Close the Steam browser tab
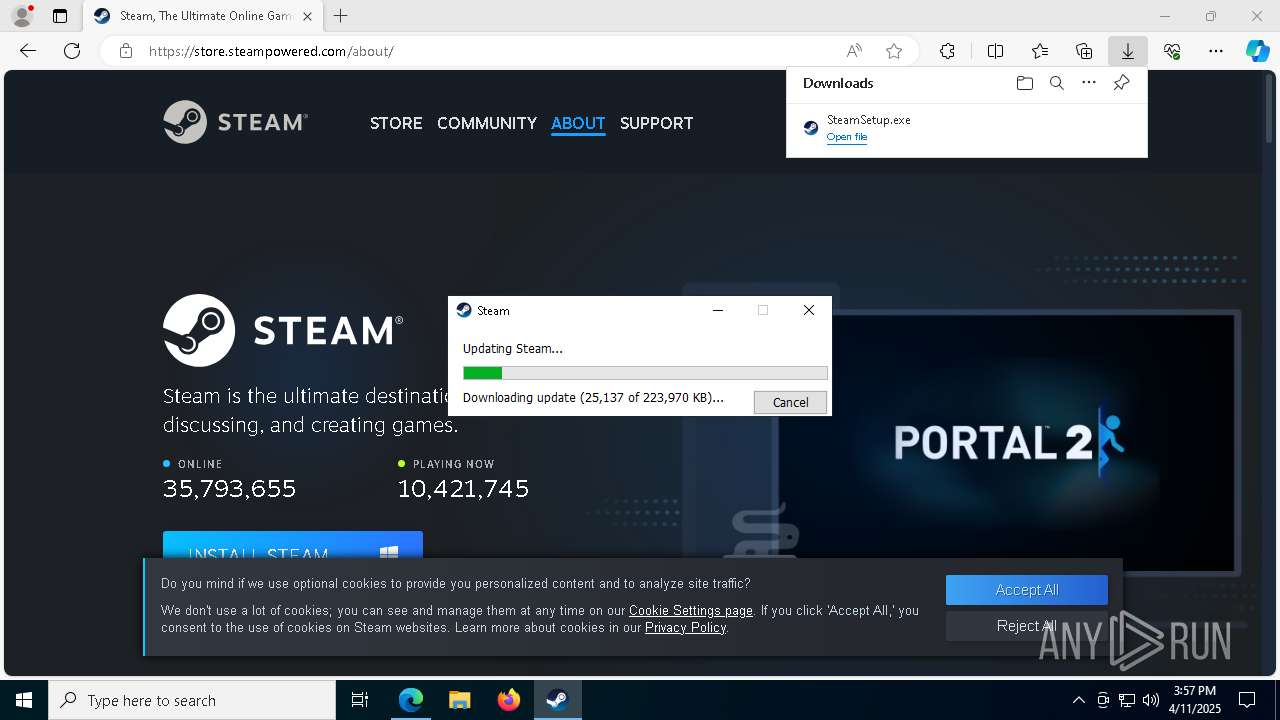The height and width of the screenshot is (720, 1280). [307, 16]
